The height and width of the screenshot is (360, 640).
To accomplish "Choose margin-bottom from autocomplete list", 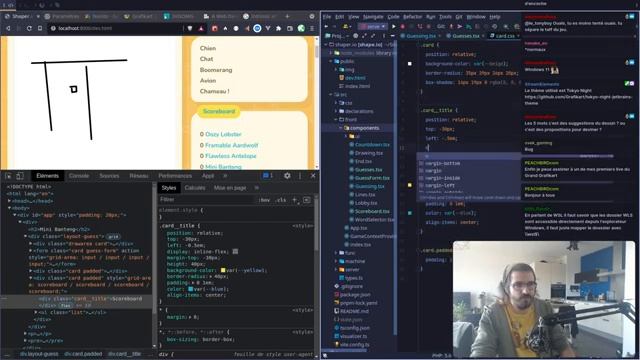I will (x=442, y=163).
